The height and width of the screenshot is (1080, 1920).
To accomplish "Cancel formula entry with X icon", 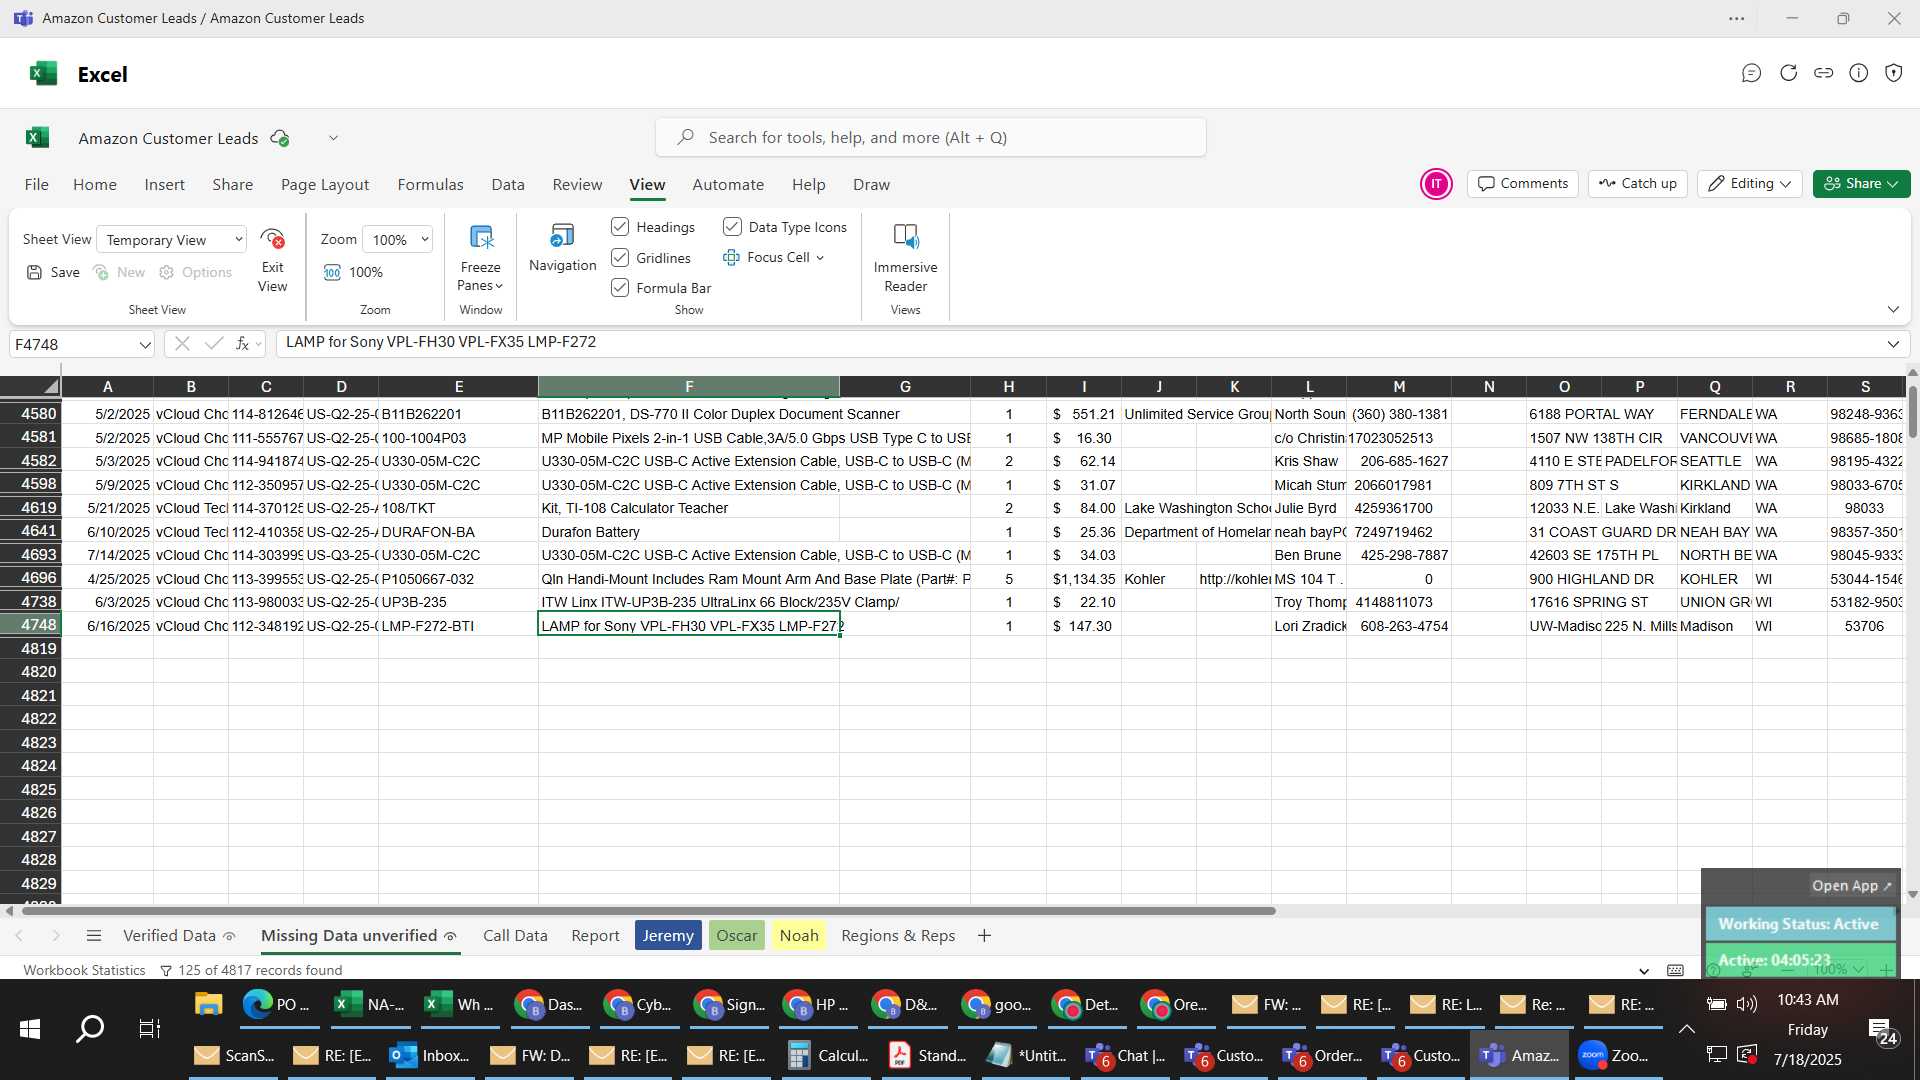I will click(x=182, y=344).
